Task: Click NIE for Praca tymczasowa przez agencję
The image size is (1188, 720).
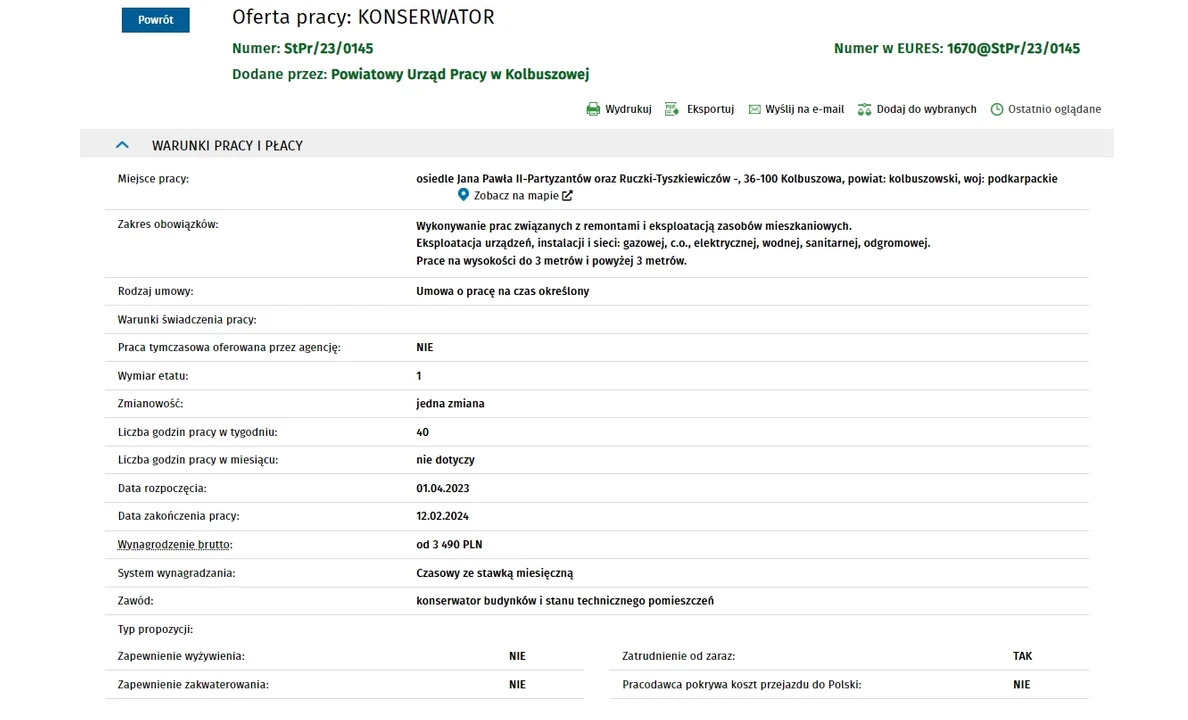Action: (x=424, y=347)
